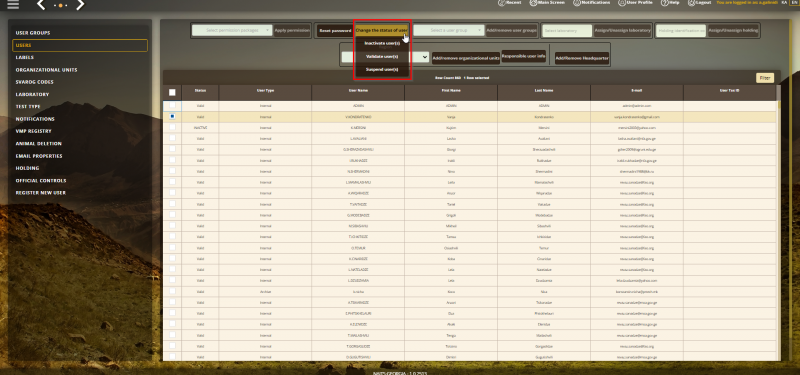Check the INACTIVE user row checkbox
The width and height of the screenshot is (800, 375).
click(x=172, y=127)
